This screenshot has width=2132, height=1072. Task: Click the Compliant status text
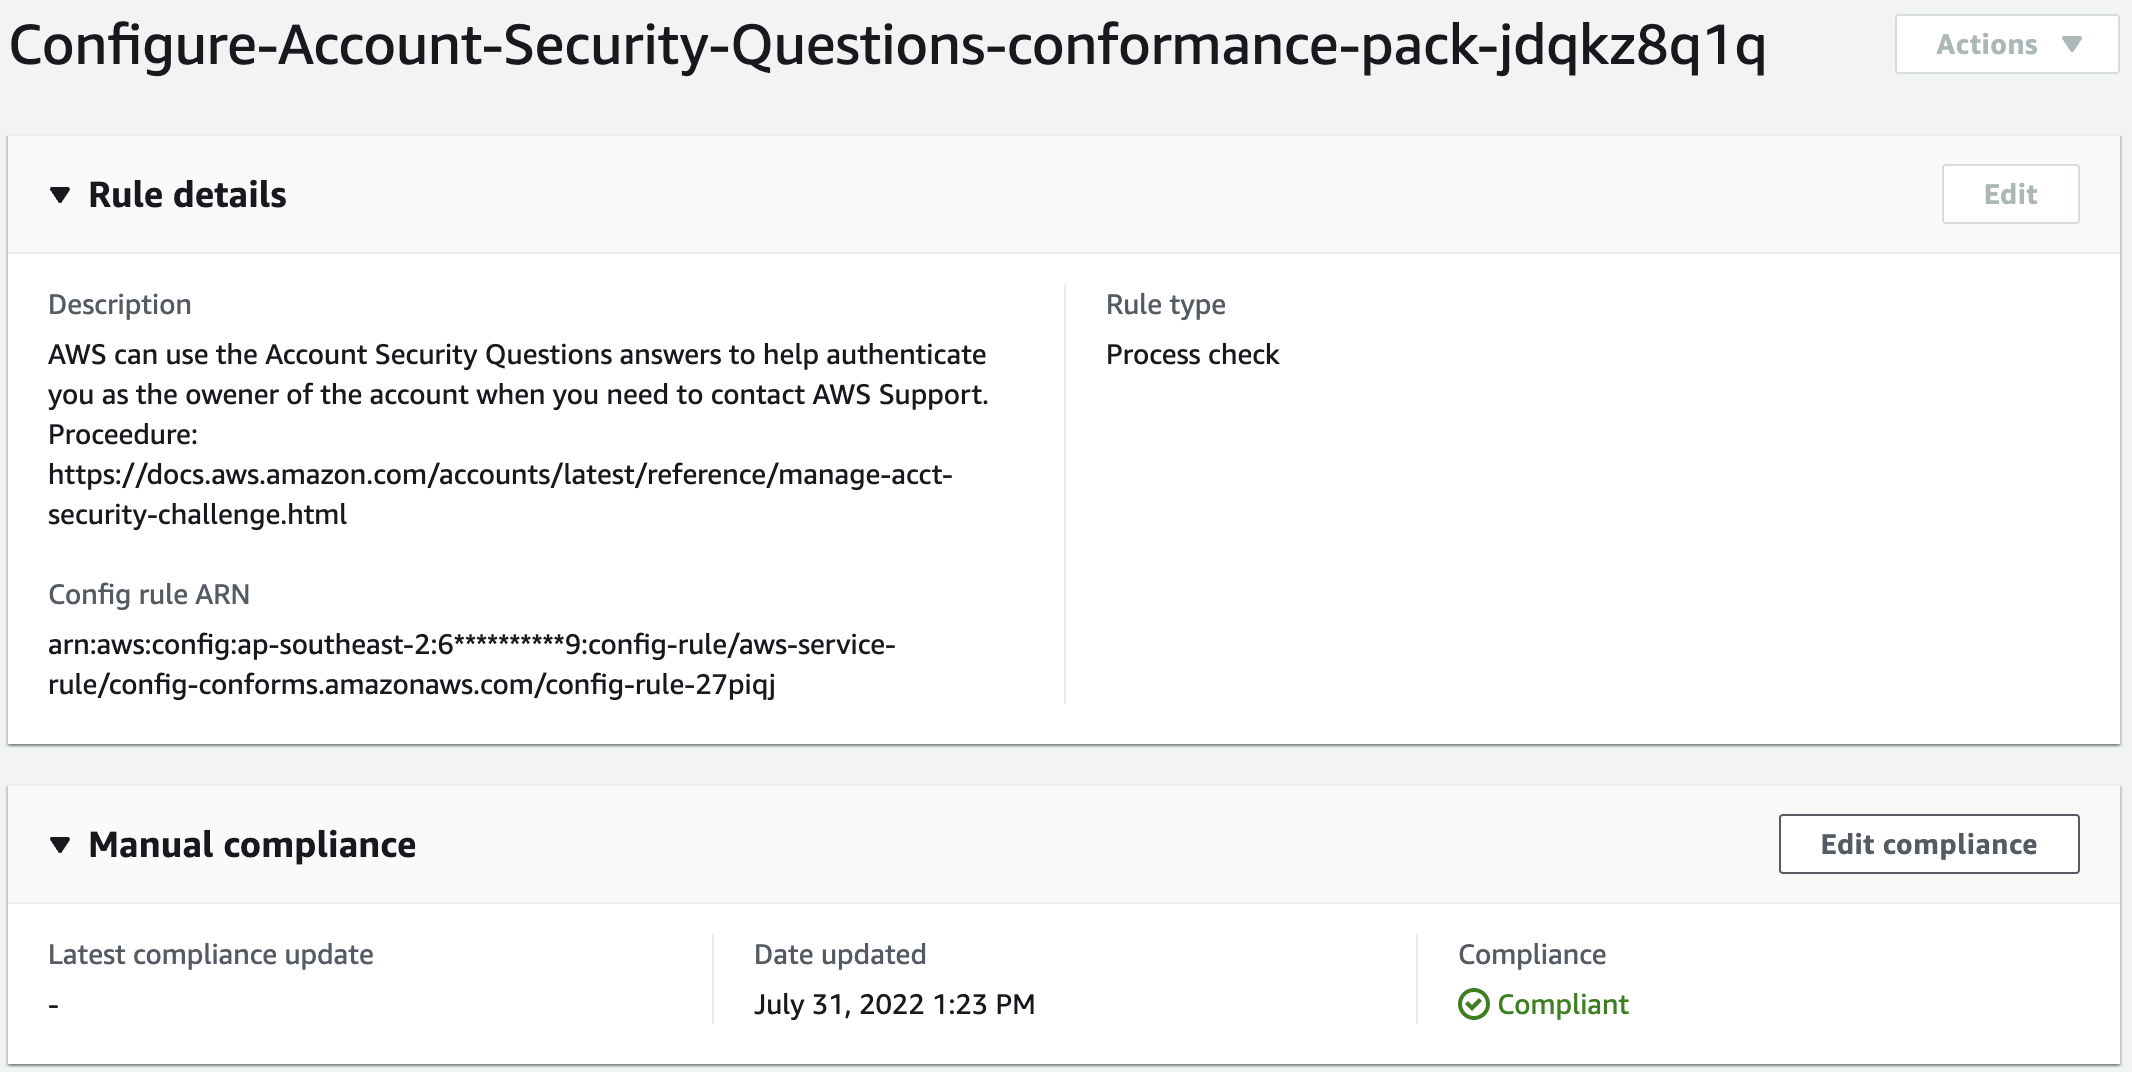[1563, 1004]
